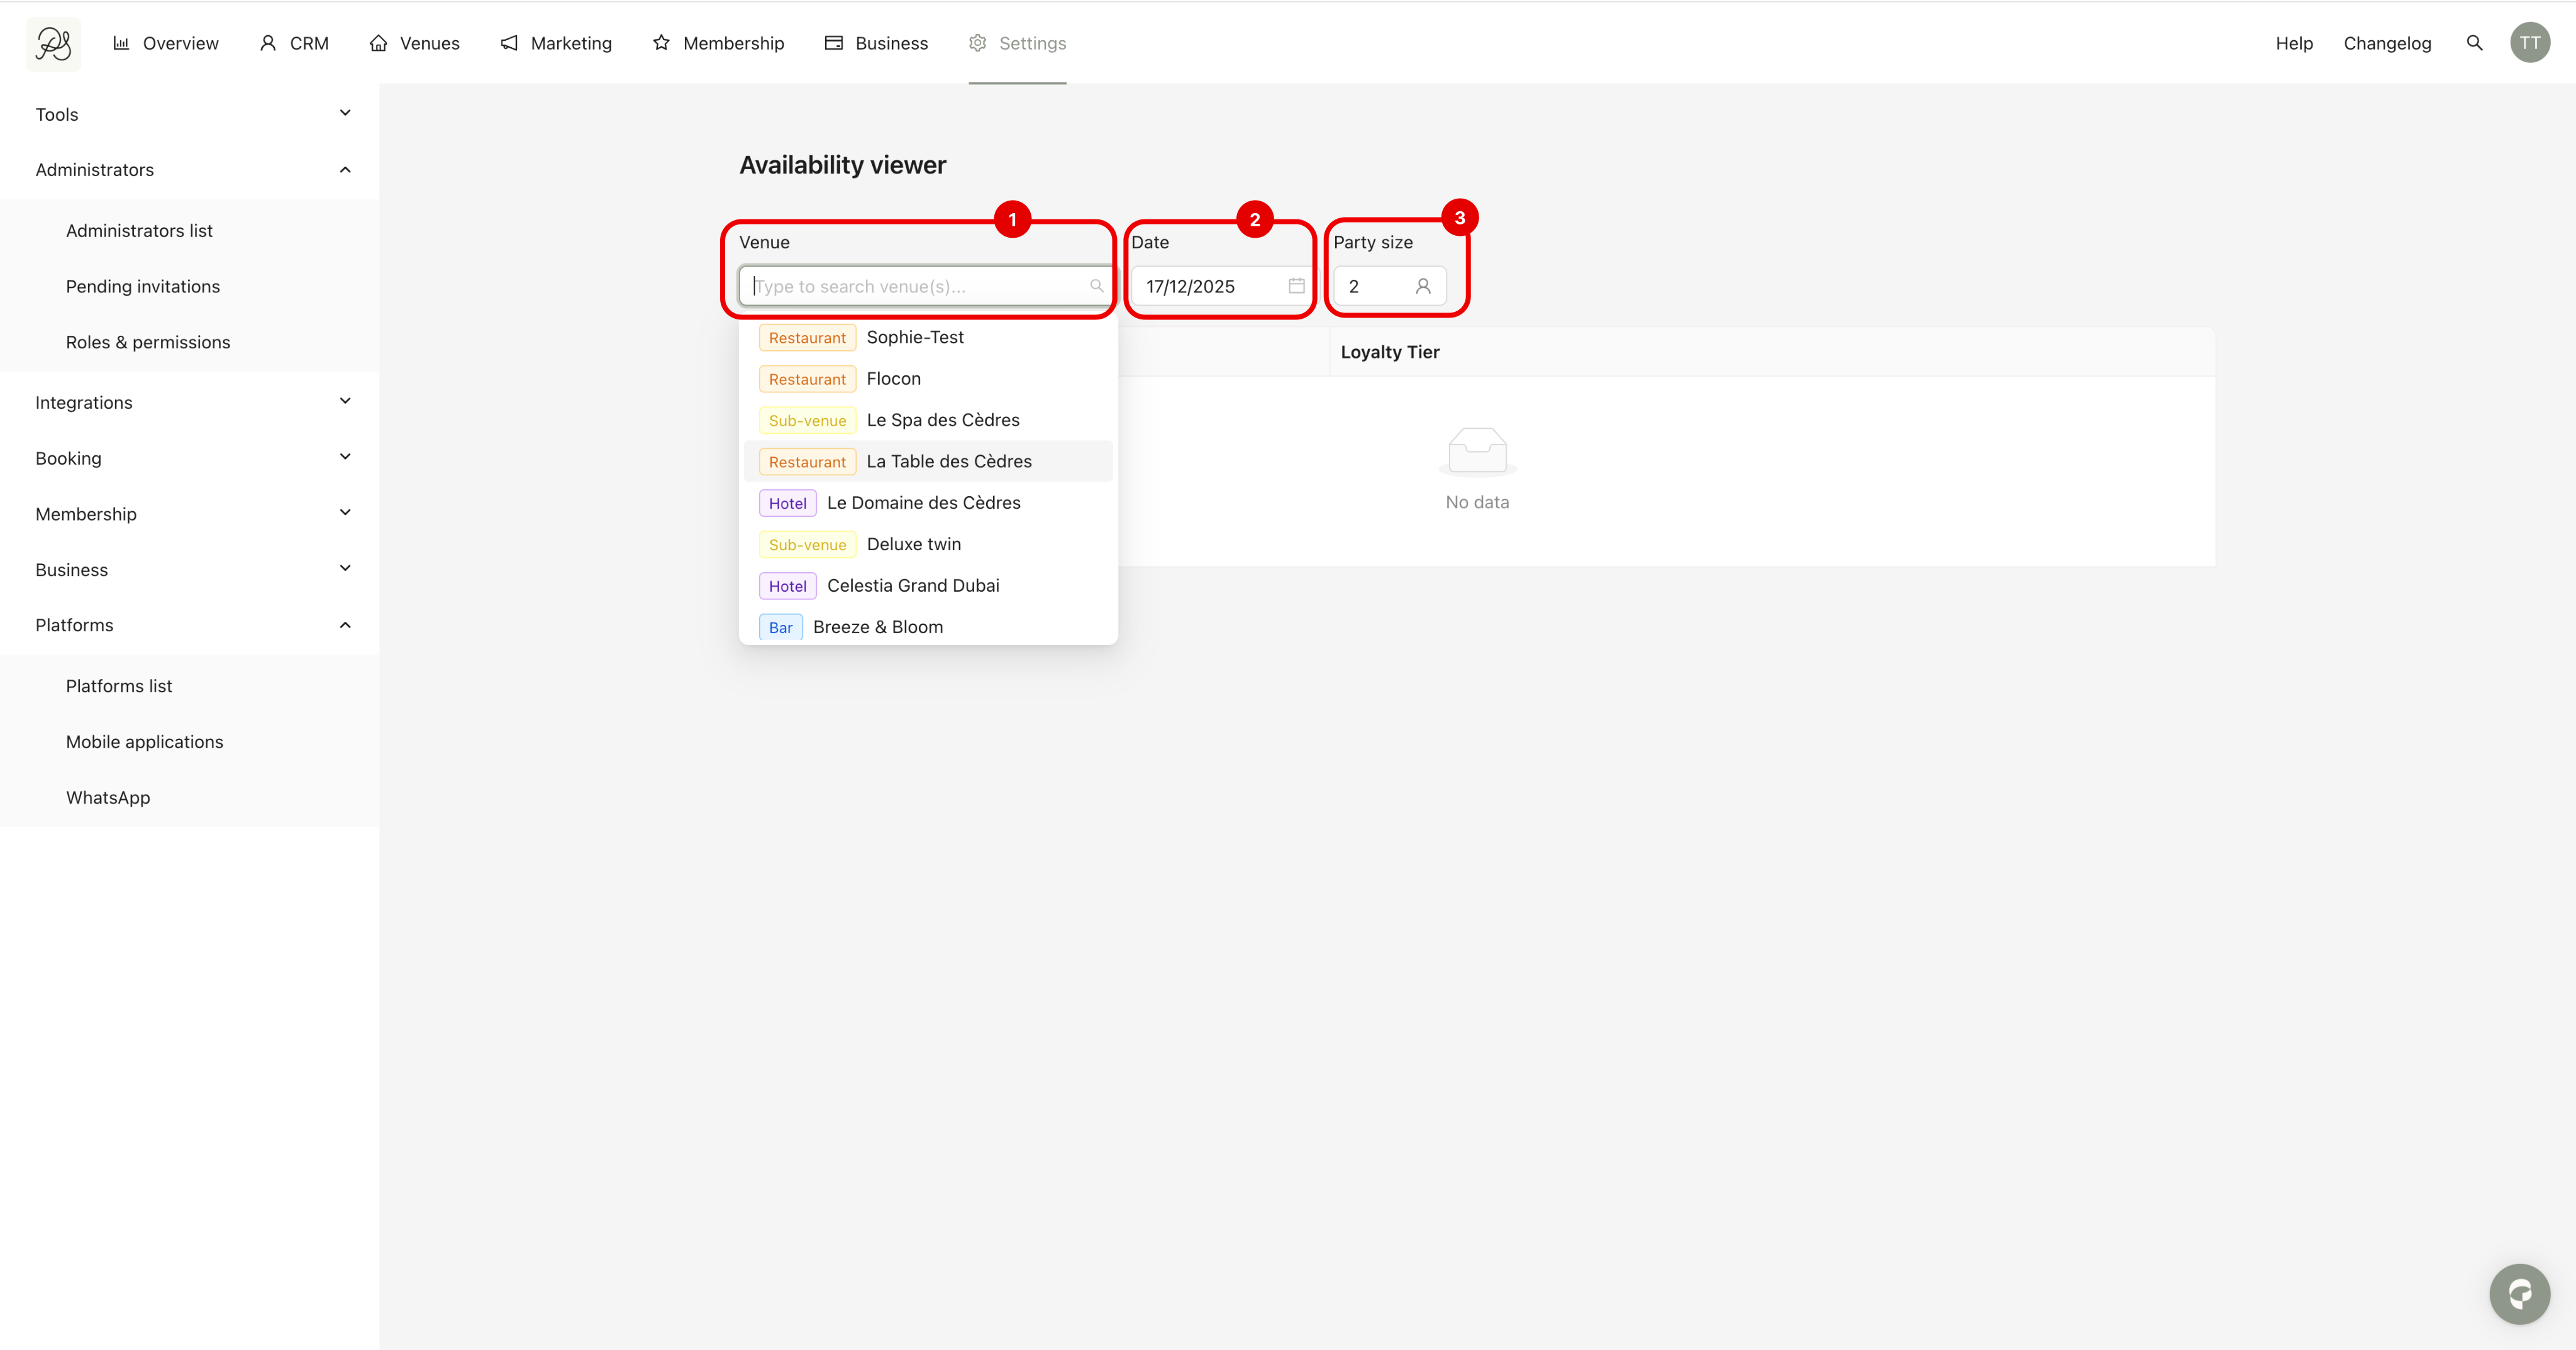Viewport: 2576px width, 1350px height.
Task: Open Roles & permissions sidebar link
Action: coord(148,342)
